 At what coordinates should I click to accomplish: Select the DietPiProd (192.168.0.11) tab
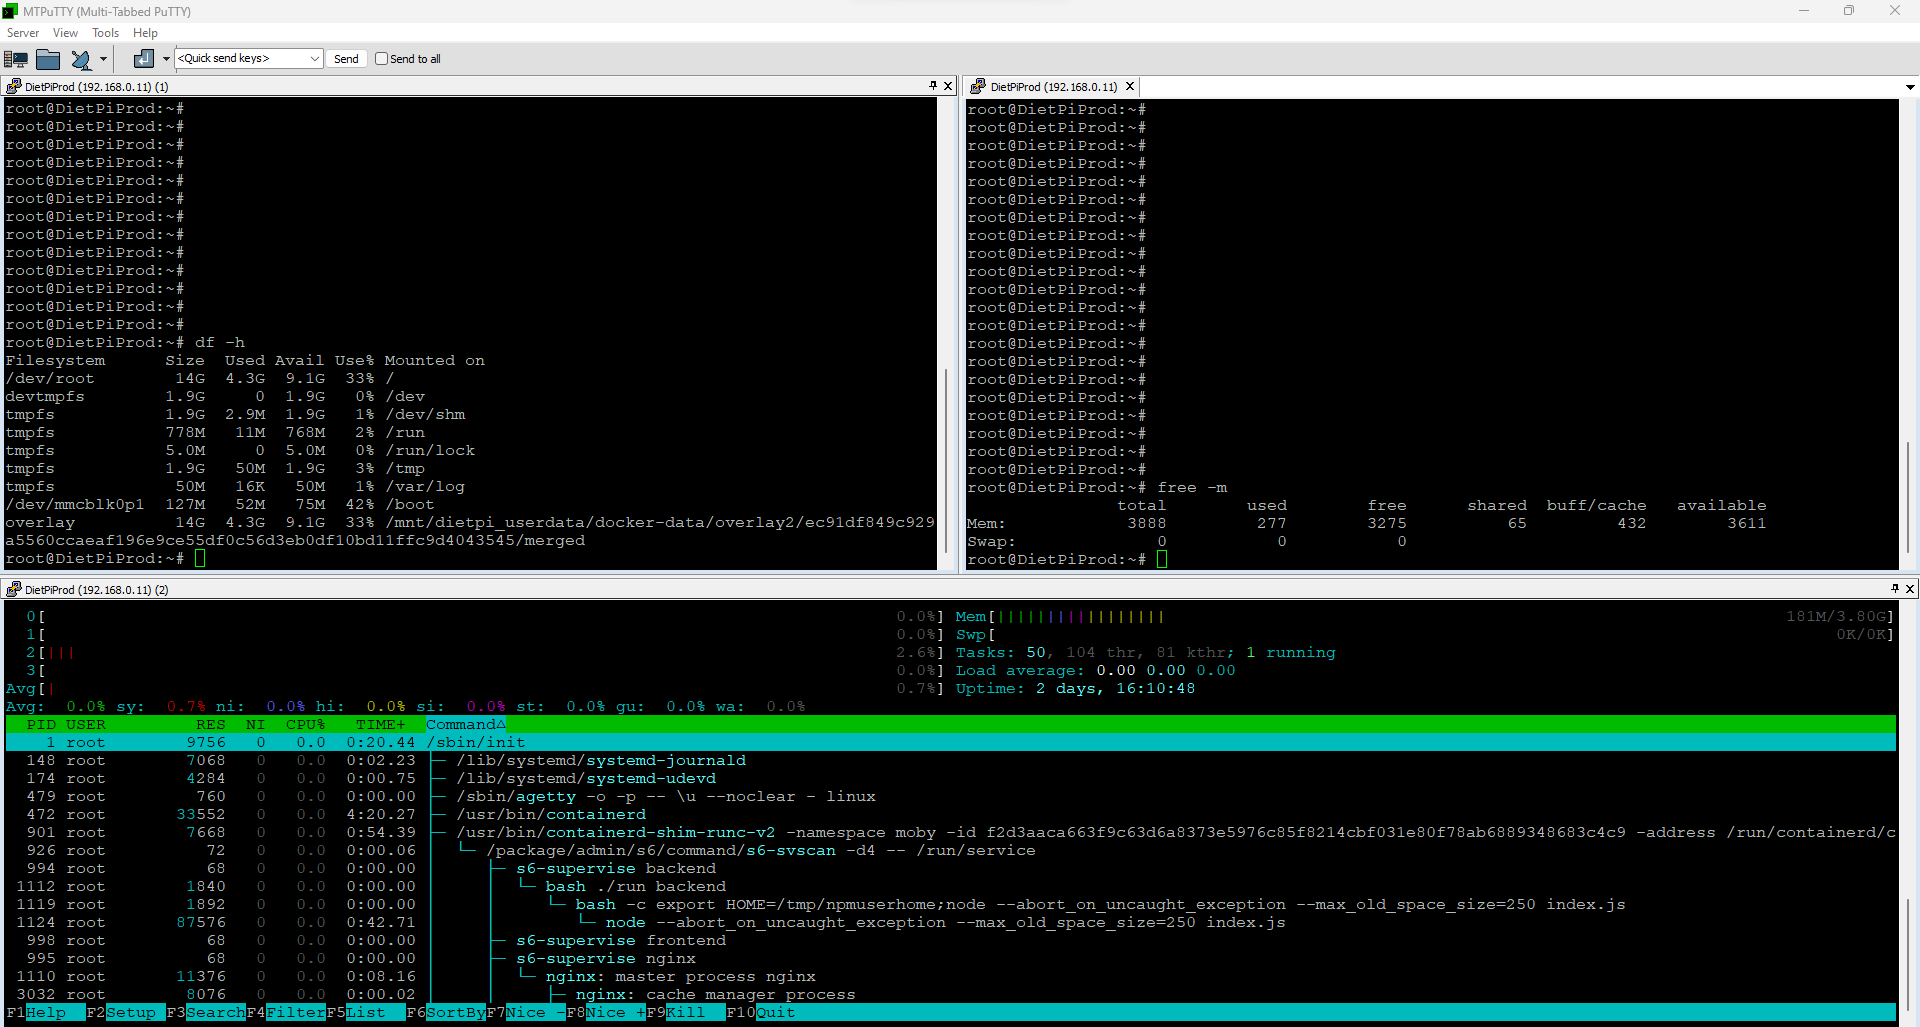coord(1052,87)
